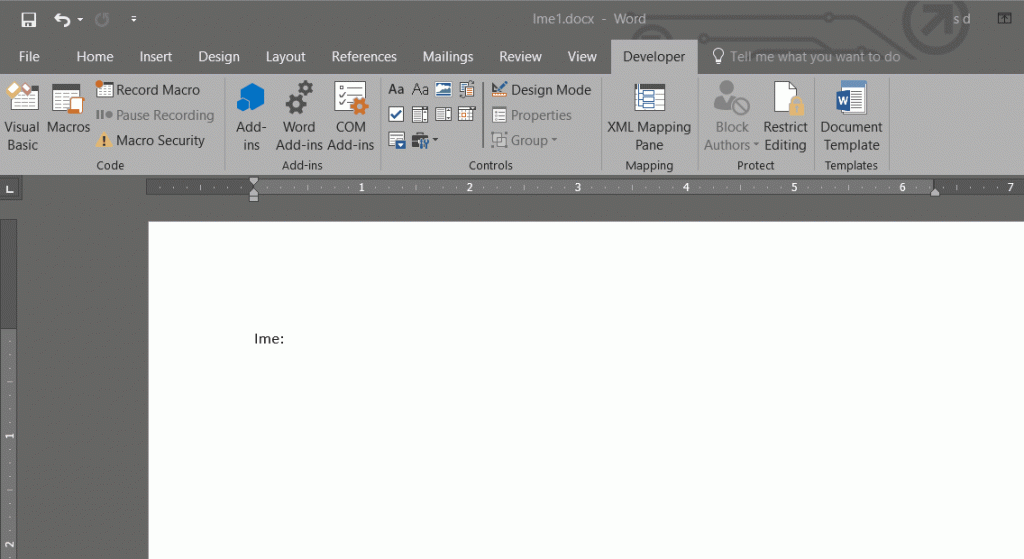
Task: Switch to the Mailings tab
Action: (x=447, y=57)
